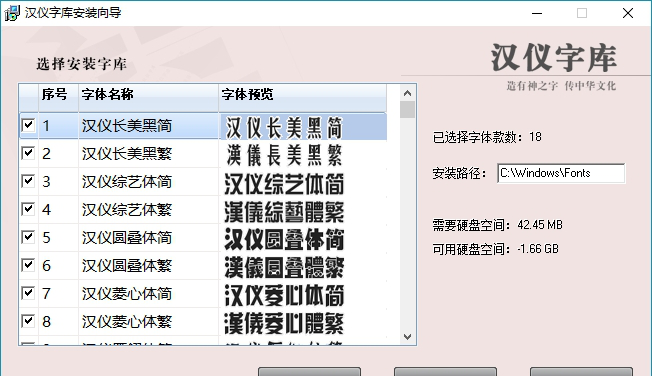Click the preview image of row 3 综艺体简
The image size is (652, 391).
tap(284, 184)
